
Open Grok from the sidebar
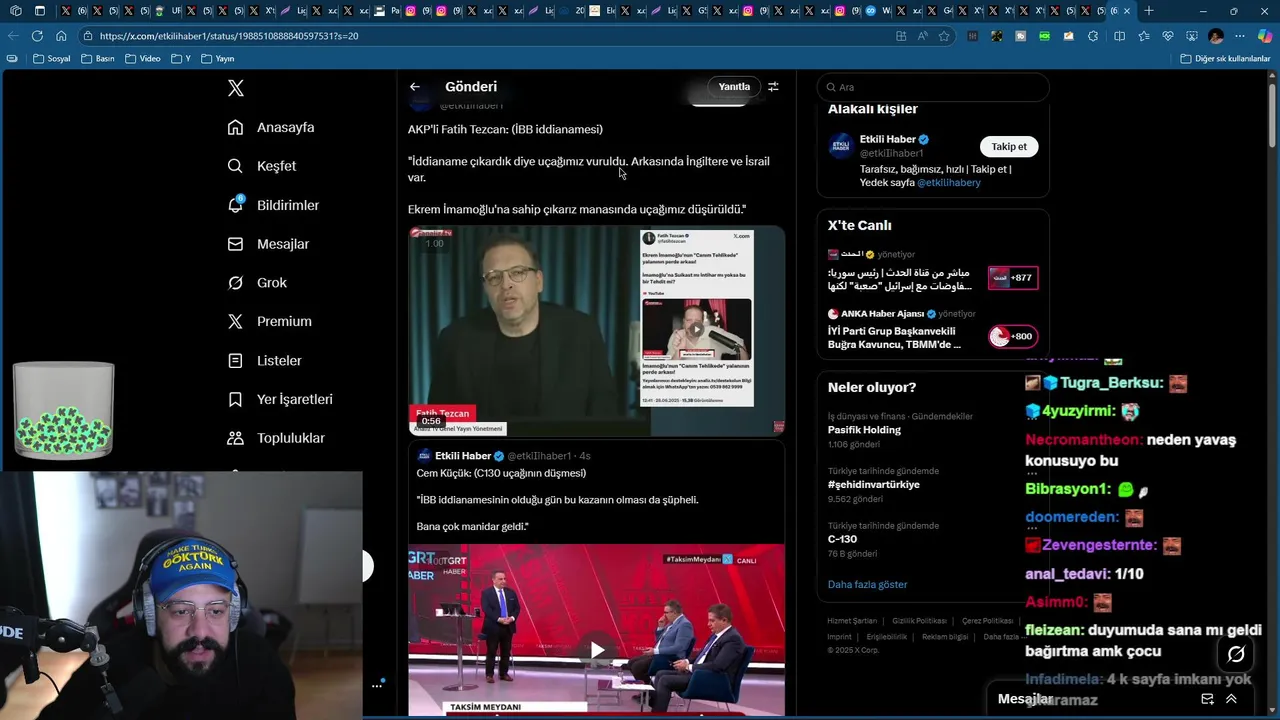(257, 283)
